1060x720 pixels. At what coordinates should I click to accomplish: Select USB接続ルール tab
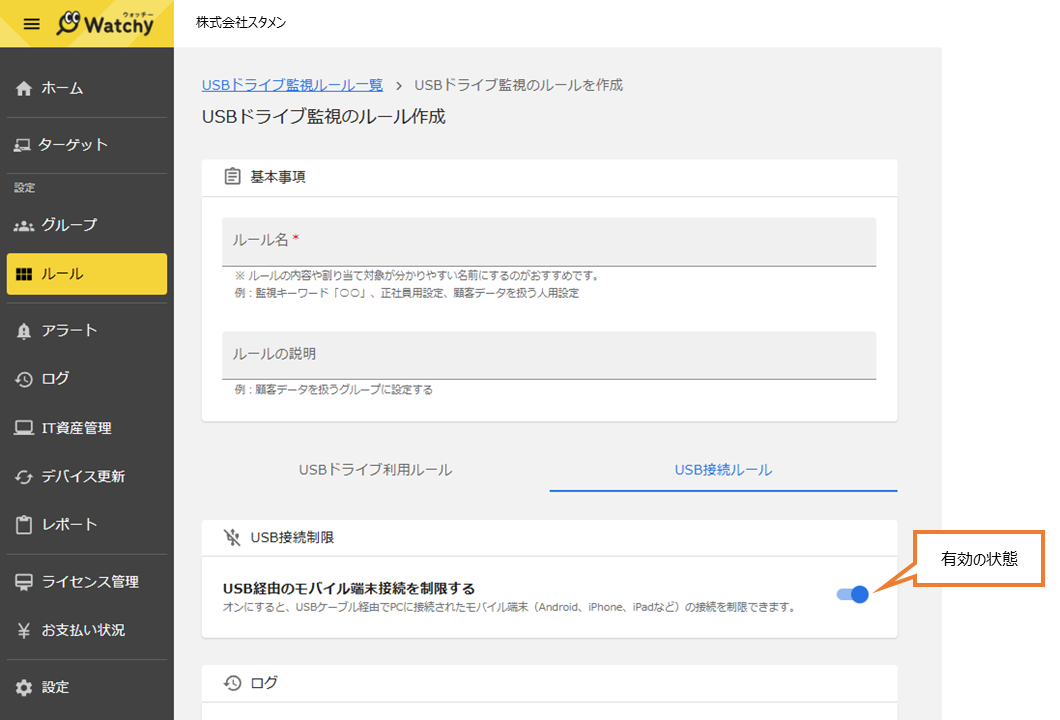point(723,470)
